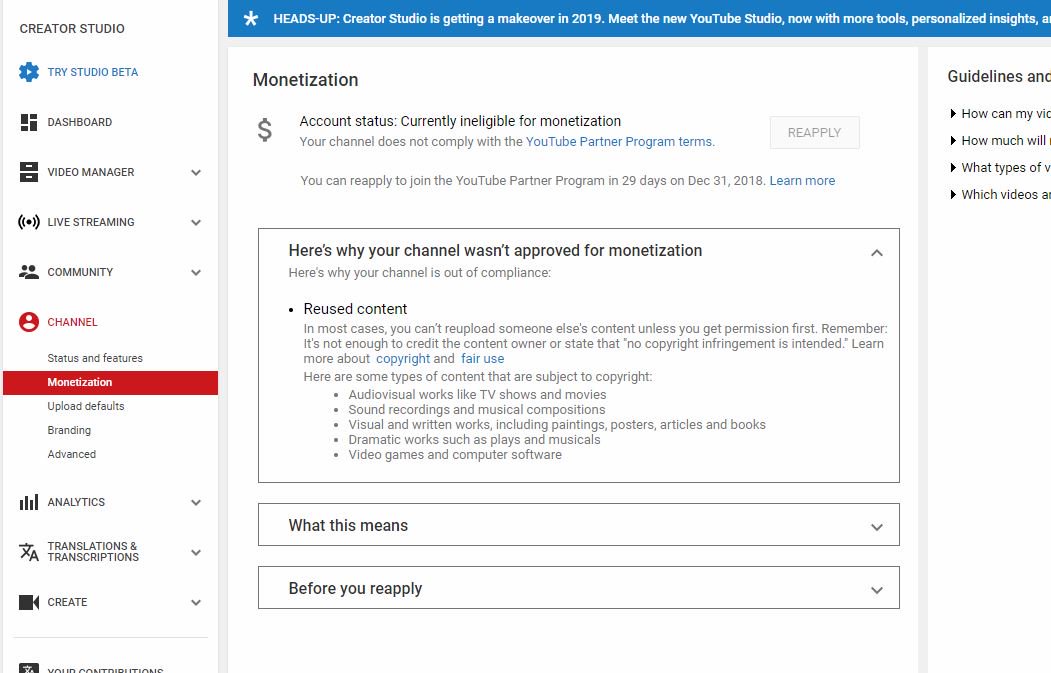
Task: Expand the Create section chevron
Action: point(196,603)
